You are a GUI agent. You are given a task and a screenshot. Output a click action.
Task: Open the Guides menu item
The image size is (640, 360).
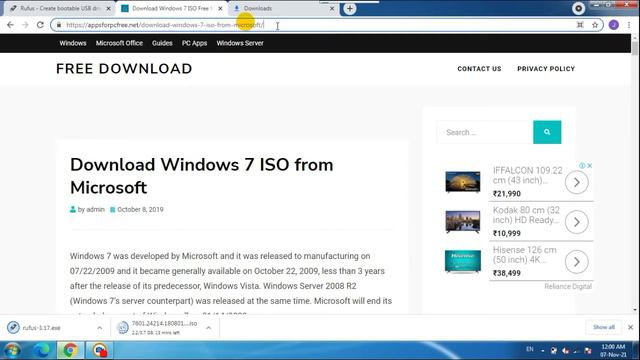[162, 43]
